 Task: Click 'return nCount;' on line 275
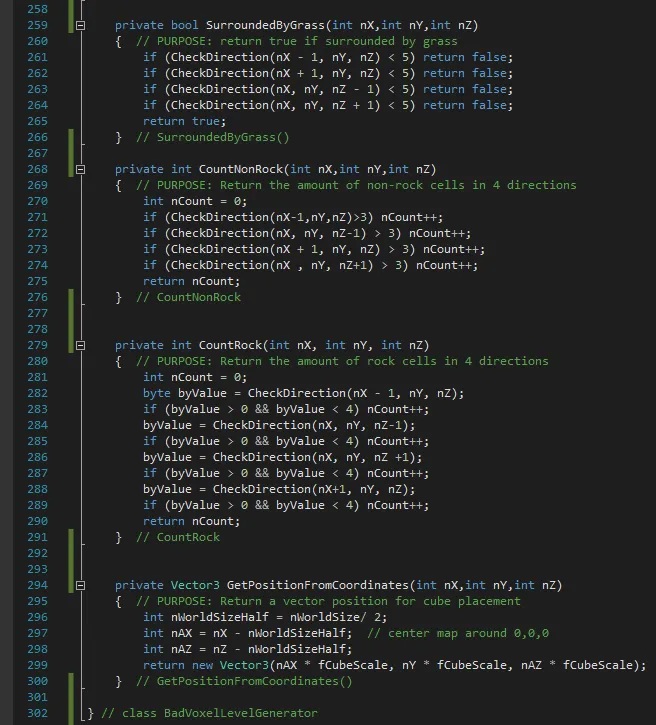click(x=191, y=281)
